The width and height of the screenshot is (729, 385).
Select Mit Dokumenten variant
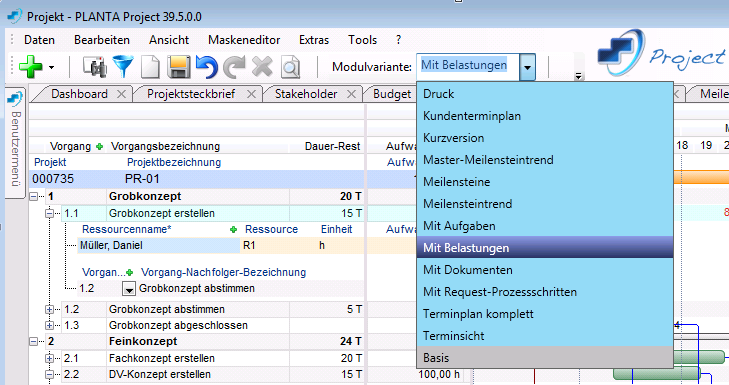(545, 270)
